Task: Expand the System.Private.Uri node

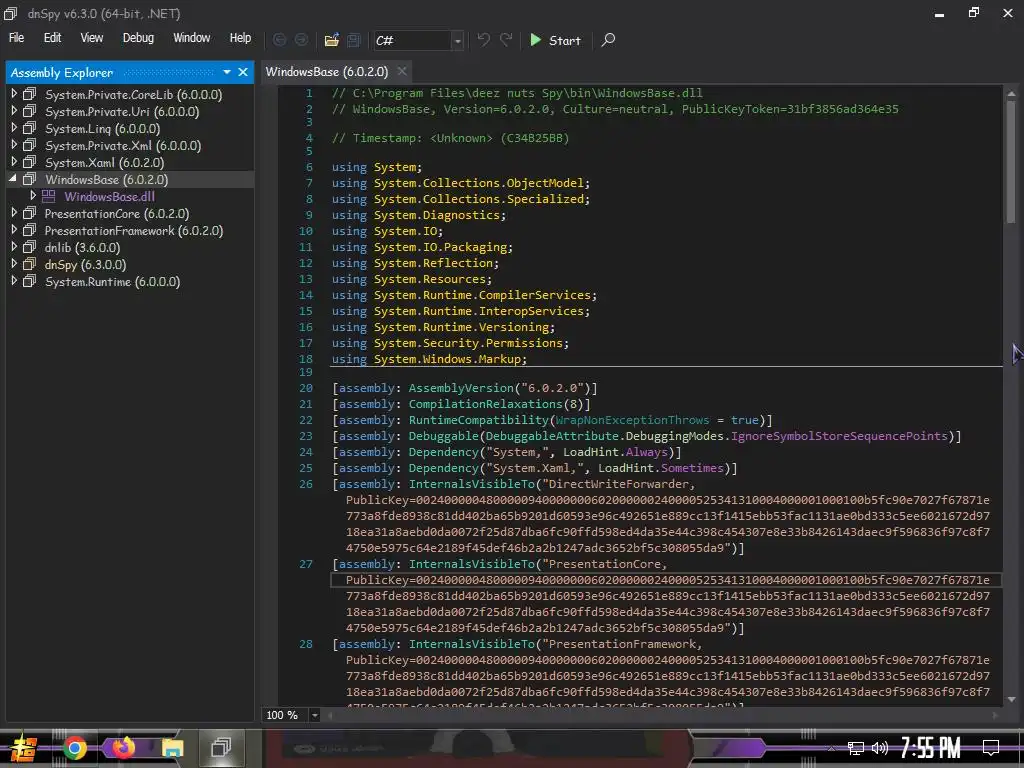Action: tap(14, 111)
